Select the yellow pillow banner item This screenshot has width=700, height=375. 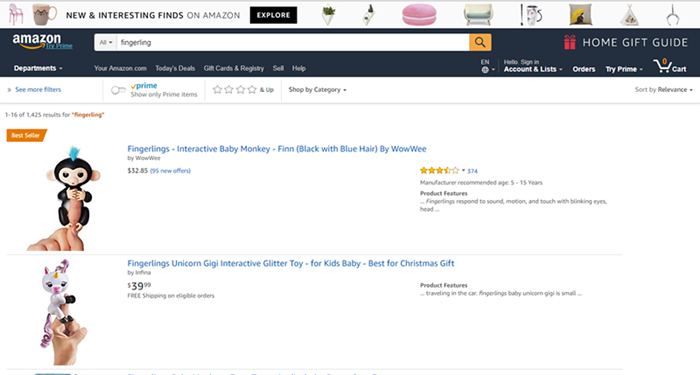pos(581,15)
